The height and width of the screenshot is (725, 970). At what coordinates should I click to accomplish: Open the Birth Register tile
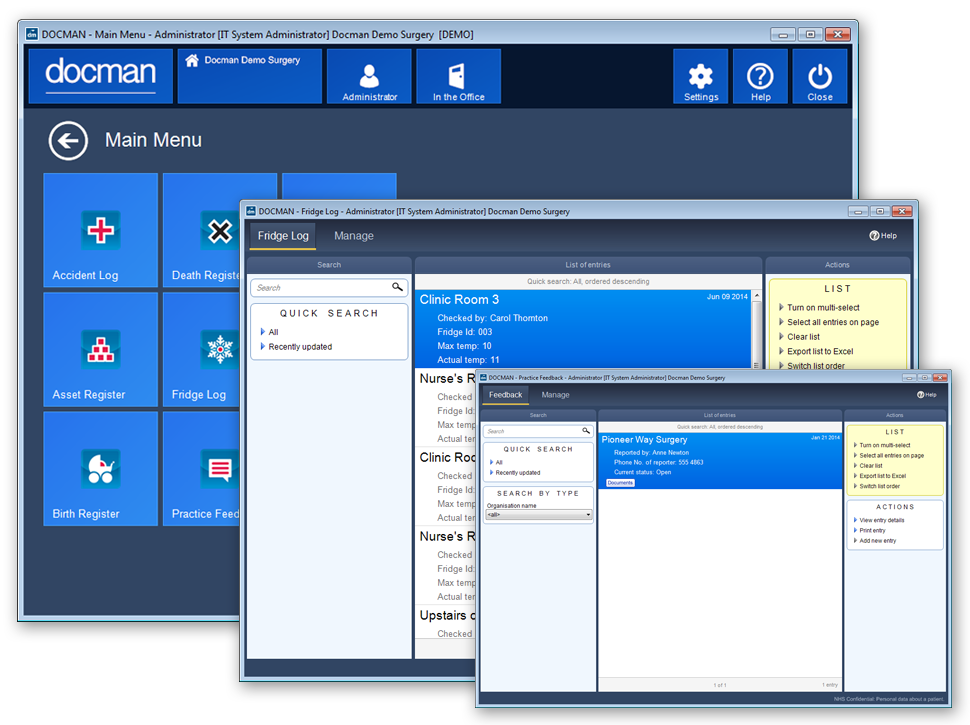click(x=100, y=469)
